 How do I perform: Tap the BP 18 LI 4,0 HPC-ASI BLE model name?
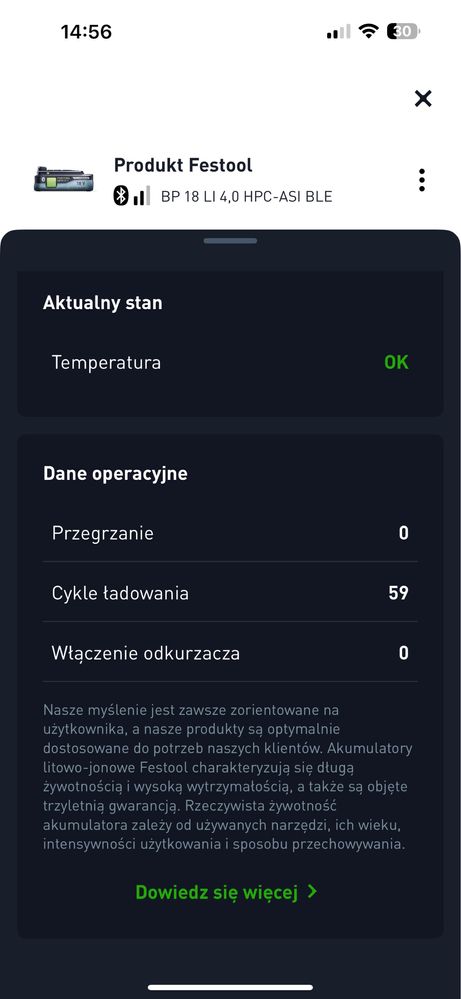(246, 197)
